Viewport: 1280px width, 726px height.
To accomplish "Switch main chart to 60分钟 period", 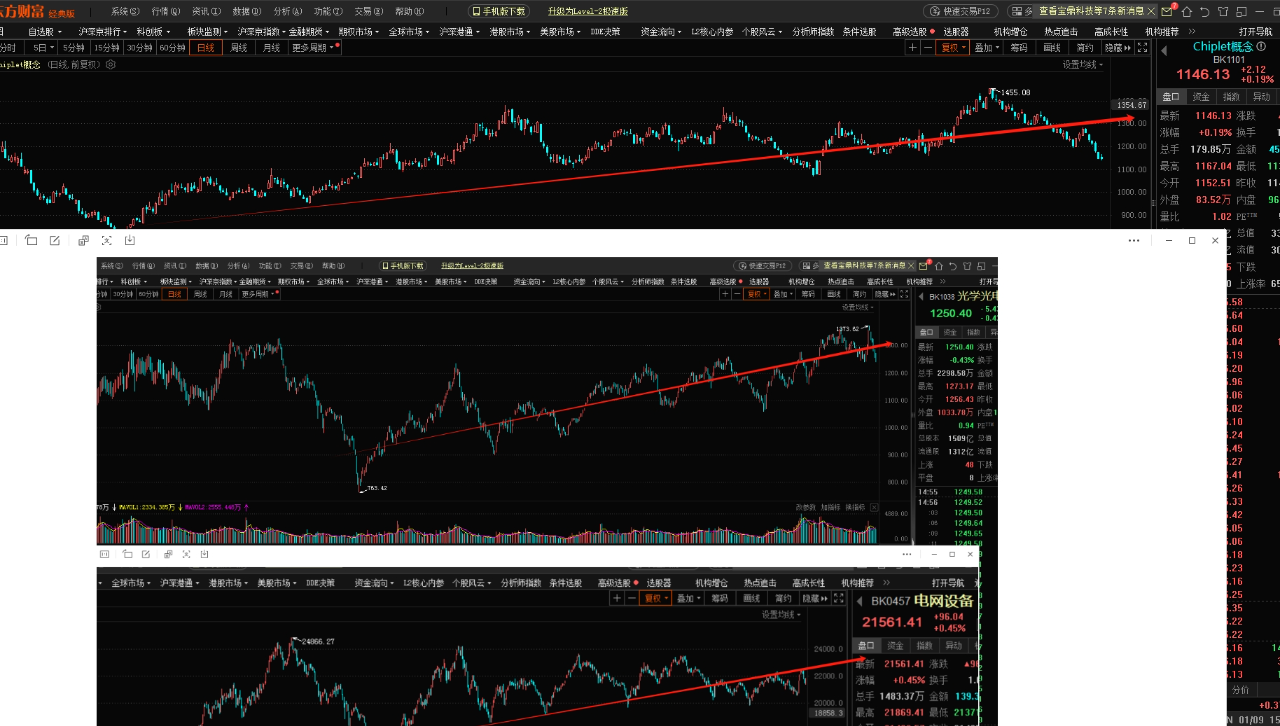I will click(172, 47).
